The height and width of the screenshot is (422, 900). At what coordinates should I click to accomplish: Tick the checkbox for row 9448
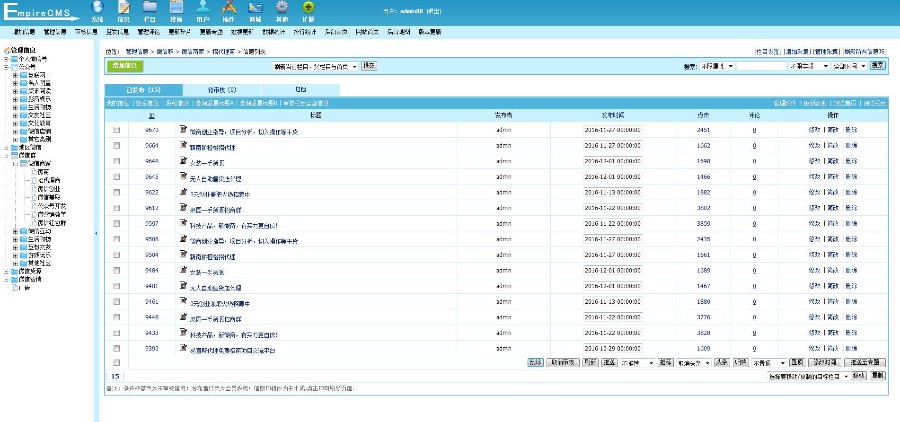pos(117,317)
